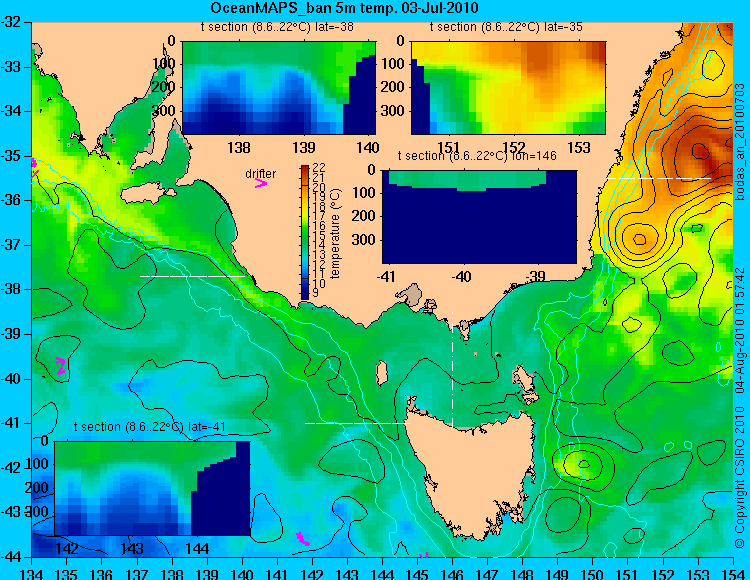The width and height of the screenshot is (750, 580).
Task: Click the white dash-dot section line at longitude 146
Action: [452, 370]
